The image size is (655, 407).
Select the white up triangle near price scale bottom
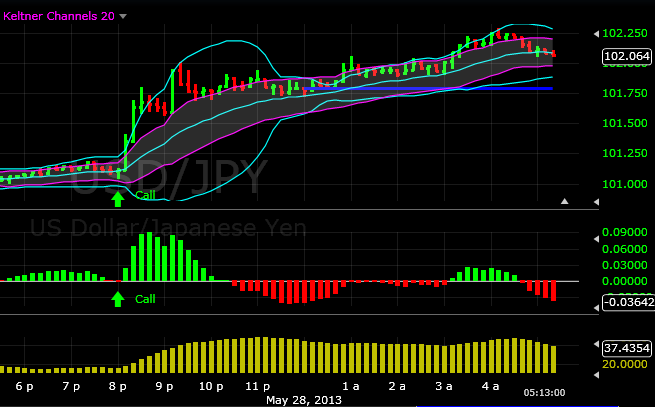[x=565, y=201]
